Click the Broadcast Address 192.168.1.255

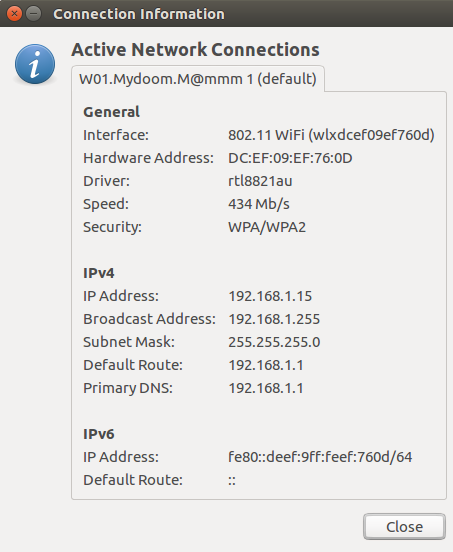tap(274, 319)
